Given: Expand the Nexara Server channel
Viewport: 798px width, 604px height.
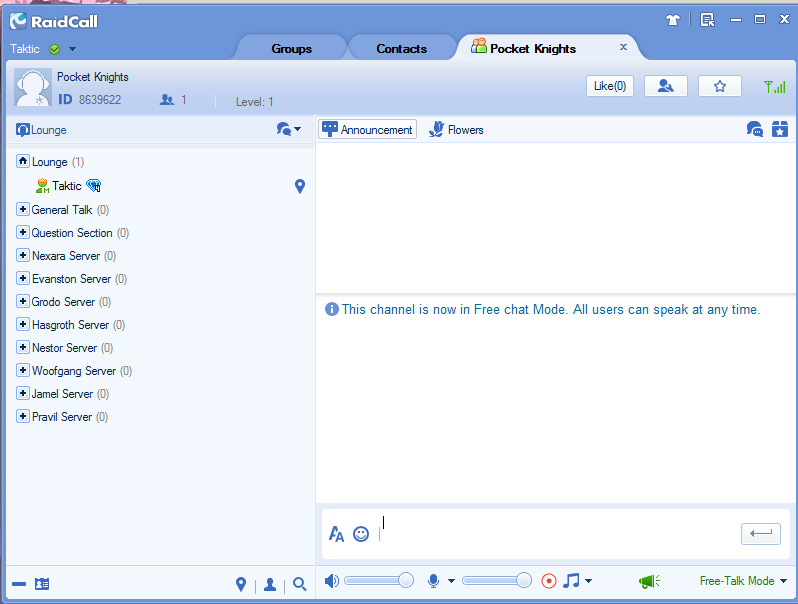Looking at the screenshot, I should click(22, 255).
